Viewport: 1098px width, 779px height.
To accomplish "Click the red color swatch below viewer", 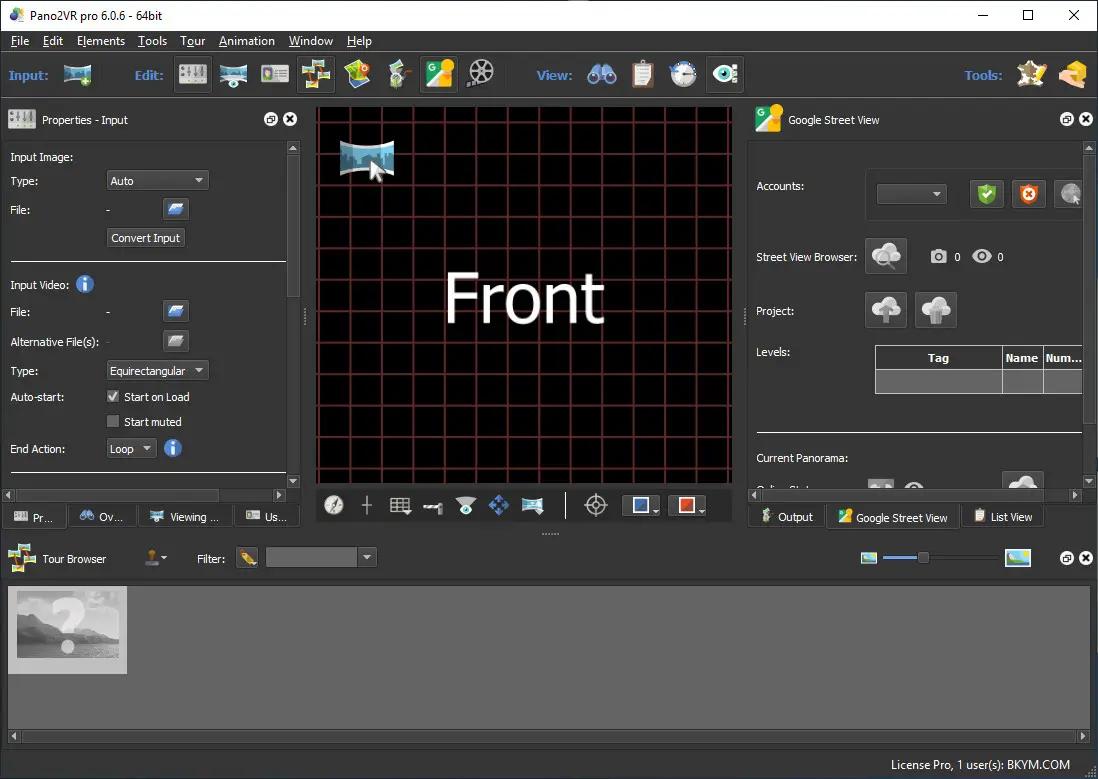I will [x=686, y=506].
